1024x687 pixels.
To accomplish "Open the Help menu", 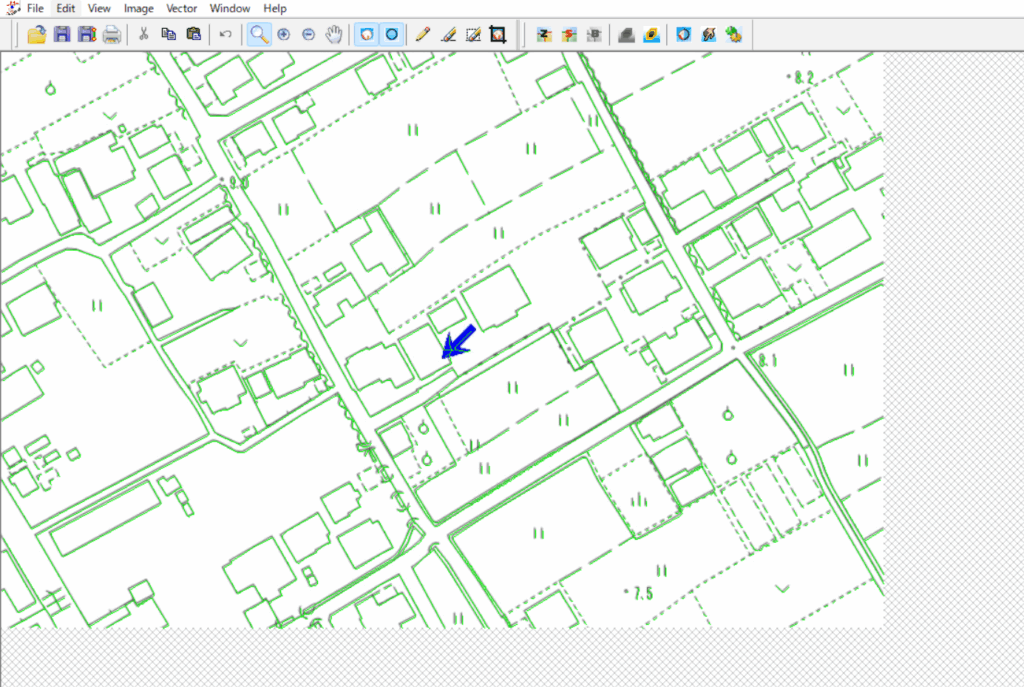I will tap(275, 8).
